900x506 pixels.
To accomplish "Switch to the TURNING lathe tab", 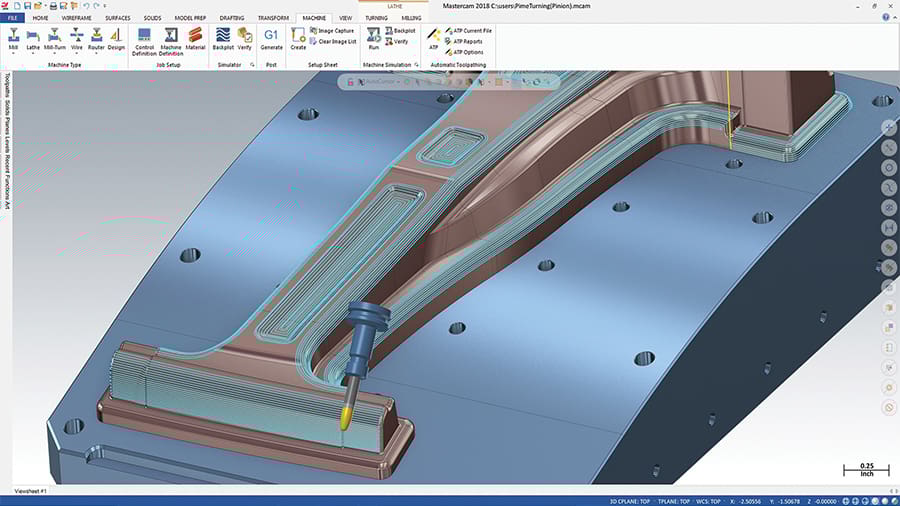I will [377, 18].
